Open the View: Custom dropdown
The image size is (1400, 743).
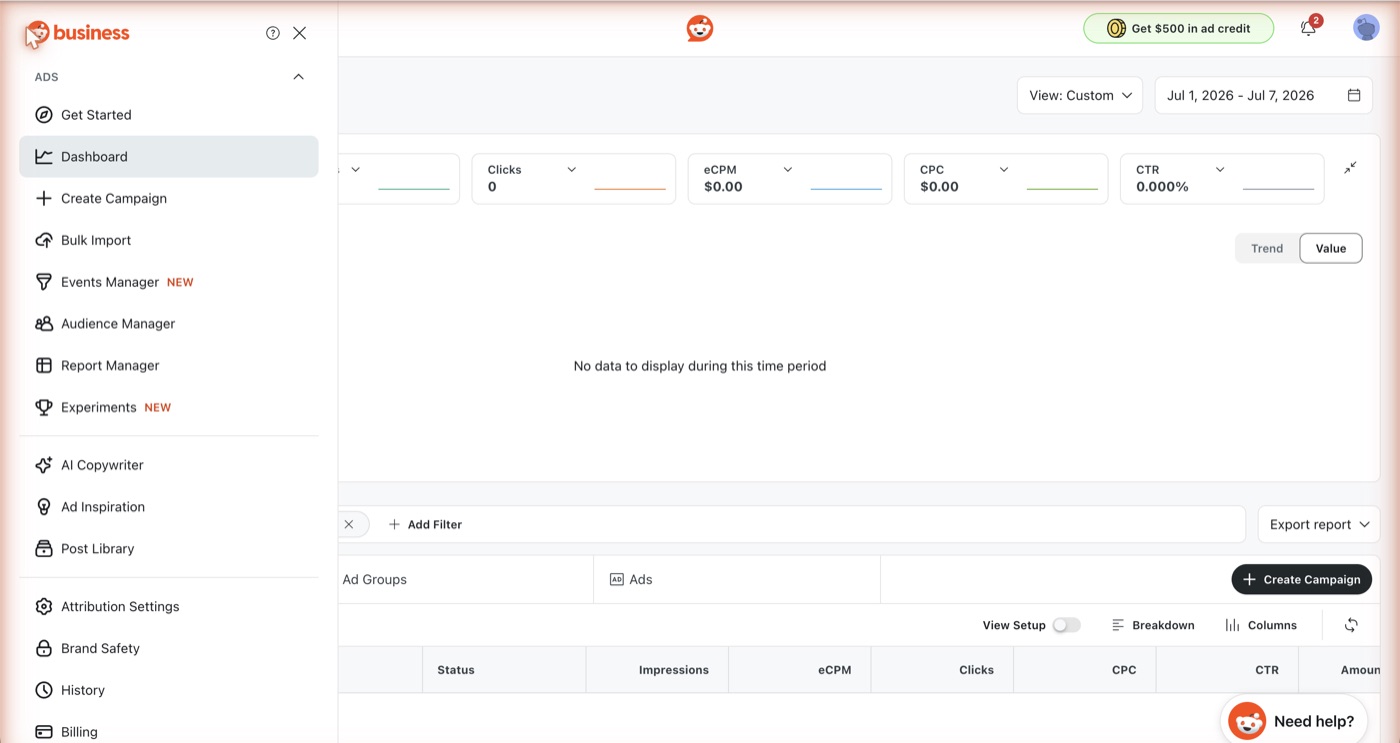[1080, 95]
